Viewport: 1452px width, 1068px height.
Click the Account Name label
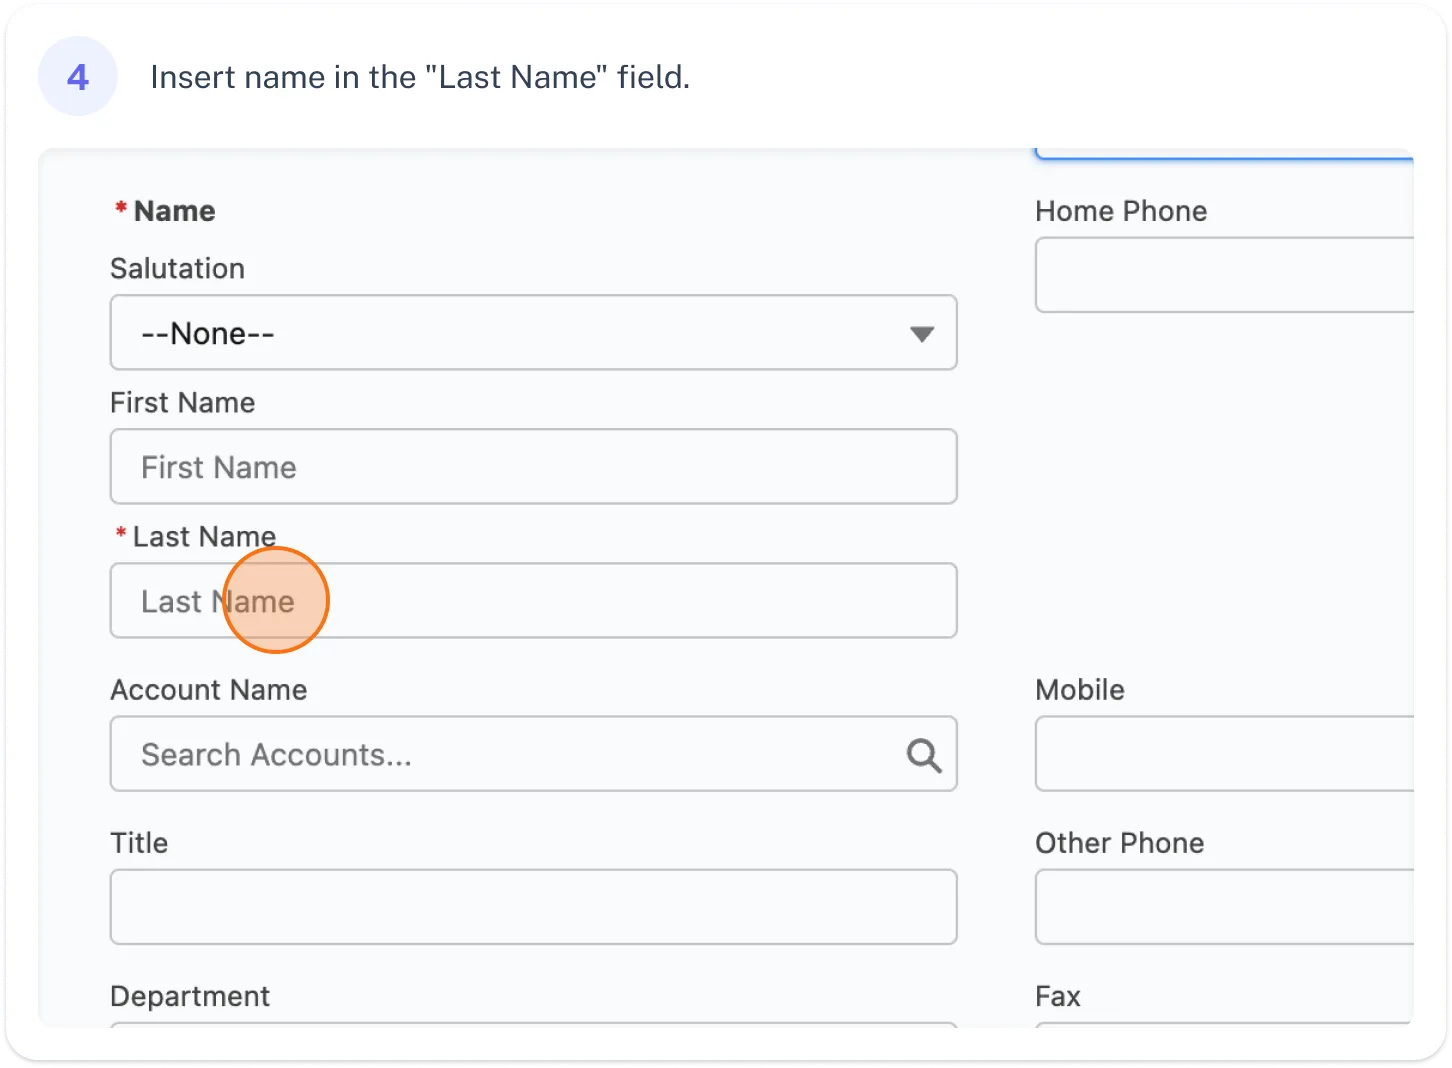(x=208, y=690)
